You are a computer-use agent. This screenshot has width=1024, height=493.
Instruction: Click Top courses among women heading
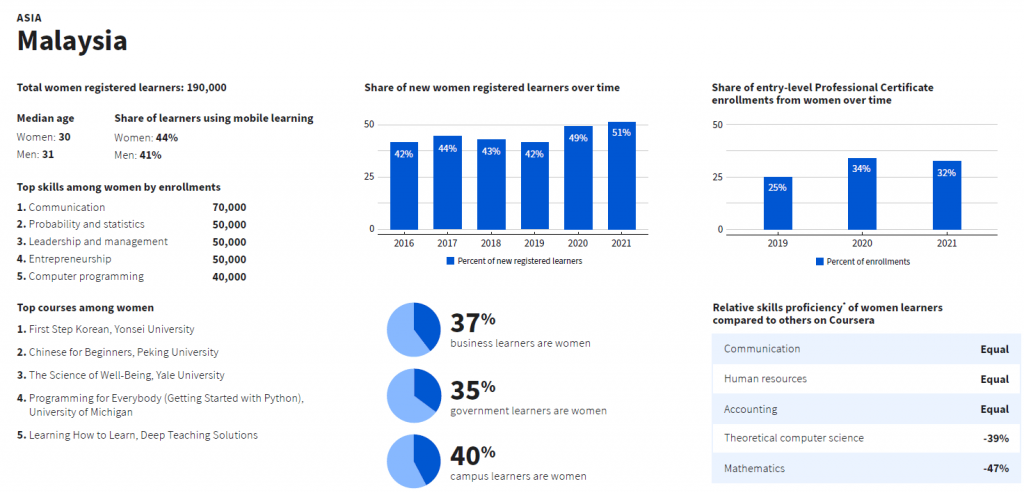click(86, 308)
